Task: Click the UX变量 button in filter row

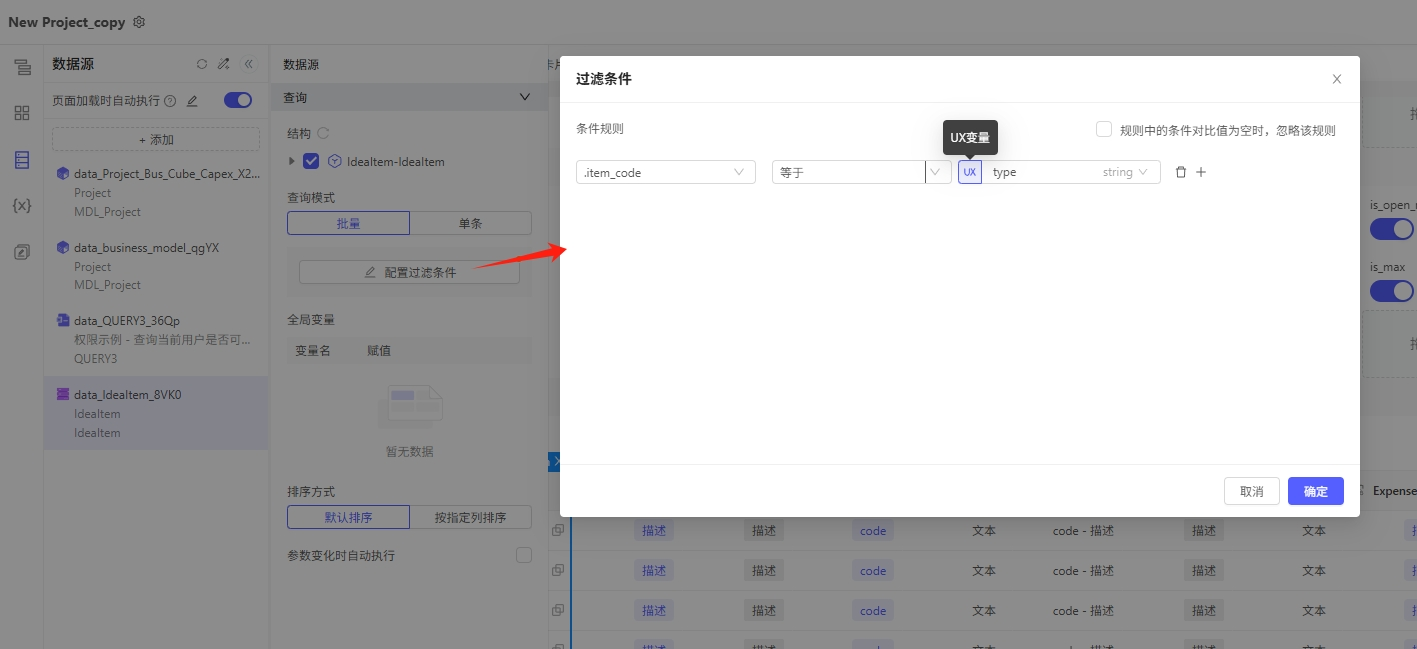Action: [970, 172]
